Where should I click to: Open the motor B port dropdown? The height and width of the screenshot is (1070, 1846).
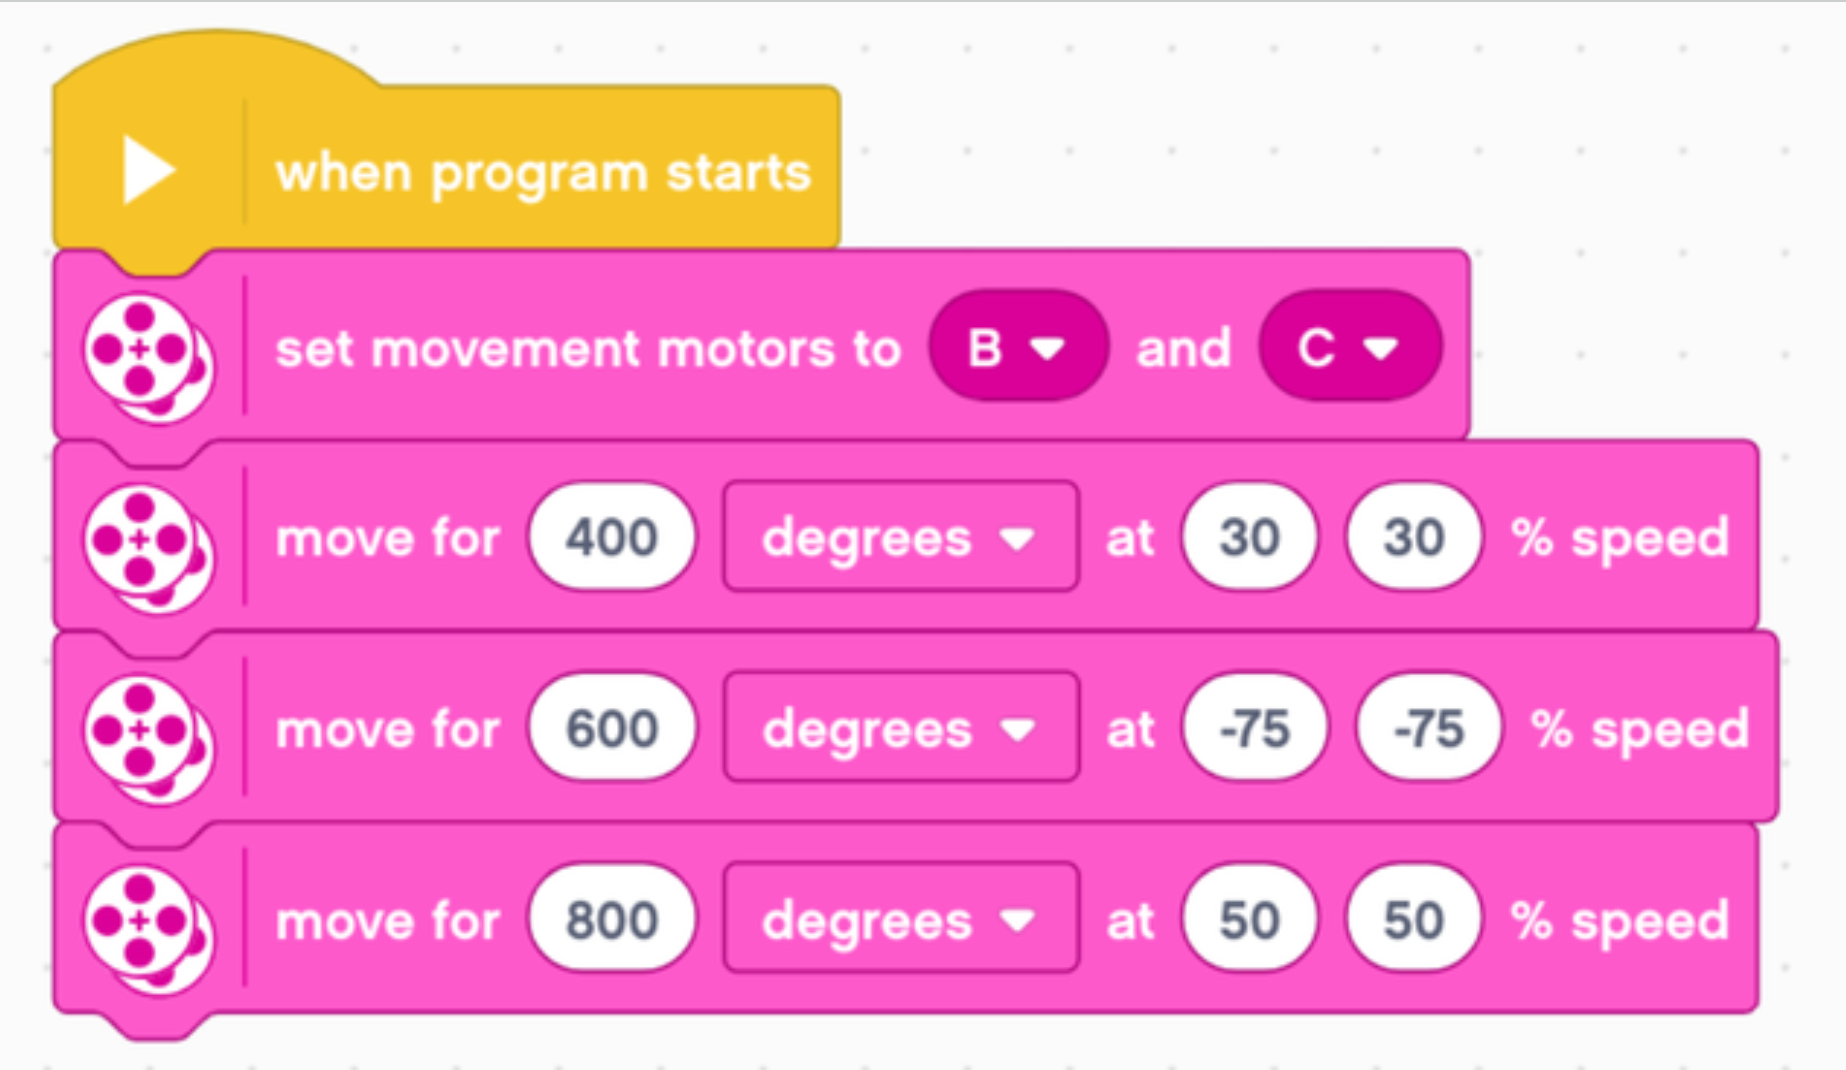coord(1019,348)
